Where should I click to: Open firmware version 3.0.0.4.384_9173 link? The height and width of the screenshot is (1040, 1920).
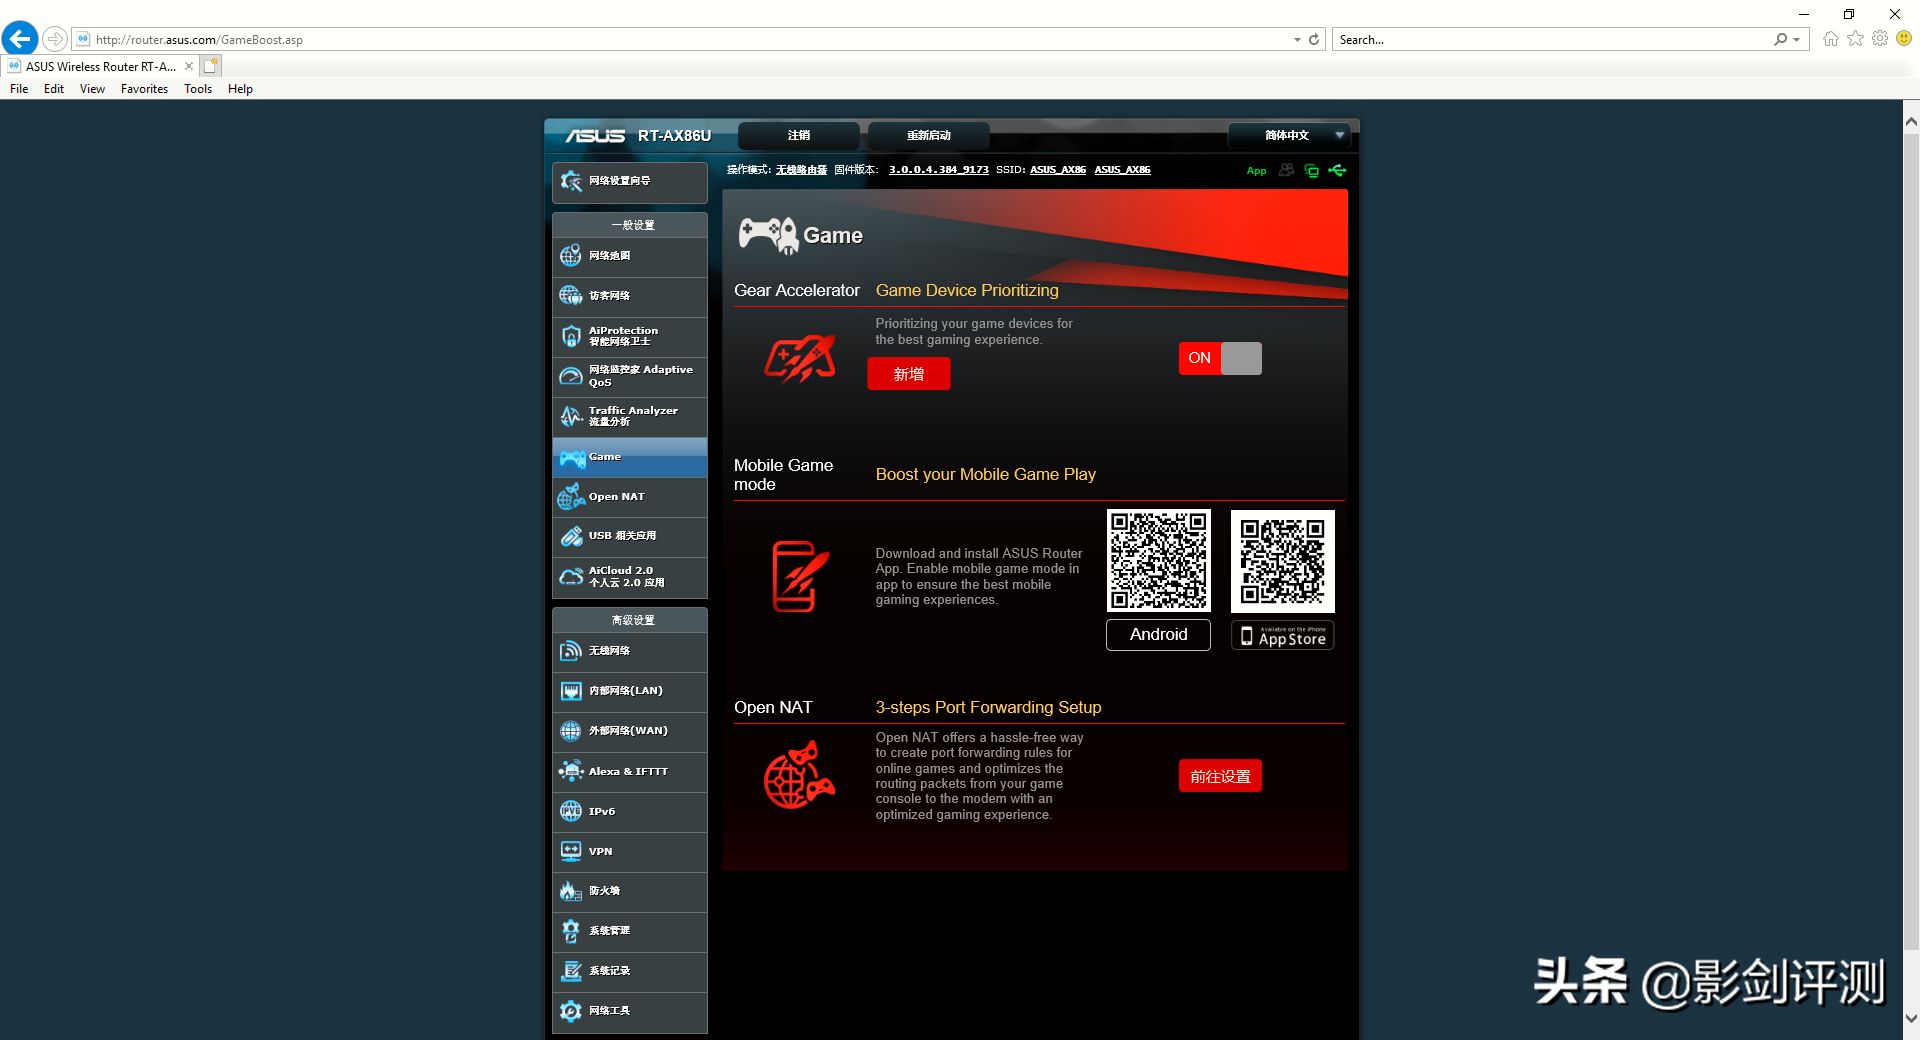point(939,170)
